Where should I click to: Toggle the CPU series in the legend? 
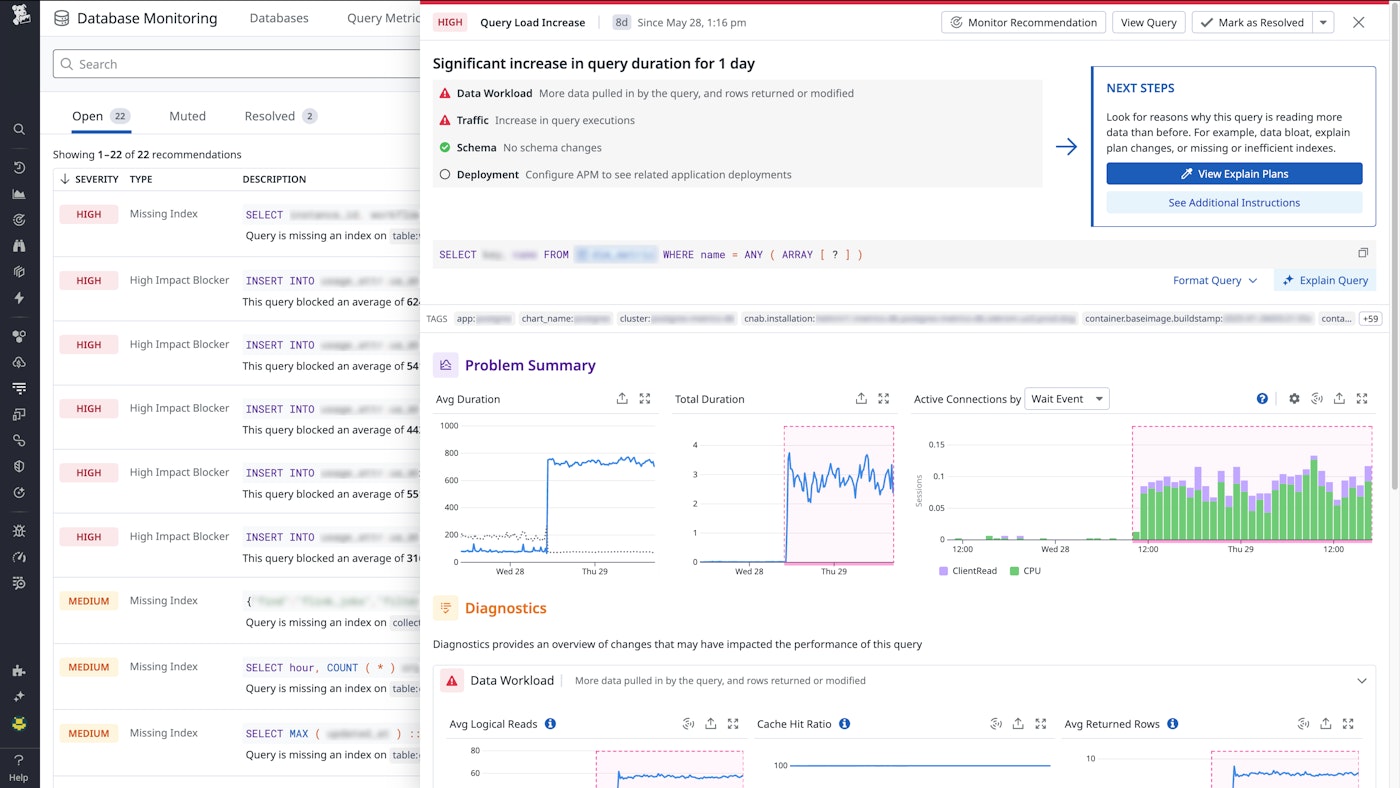pos(1025,571)
